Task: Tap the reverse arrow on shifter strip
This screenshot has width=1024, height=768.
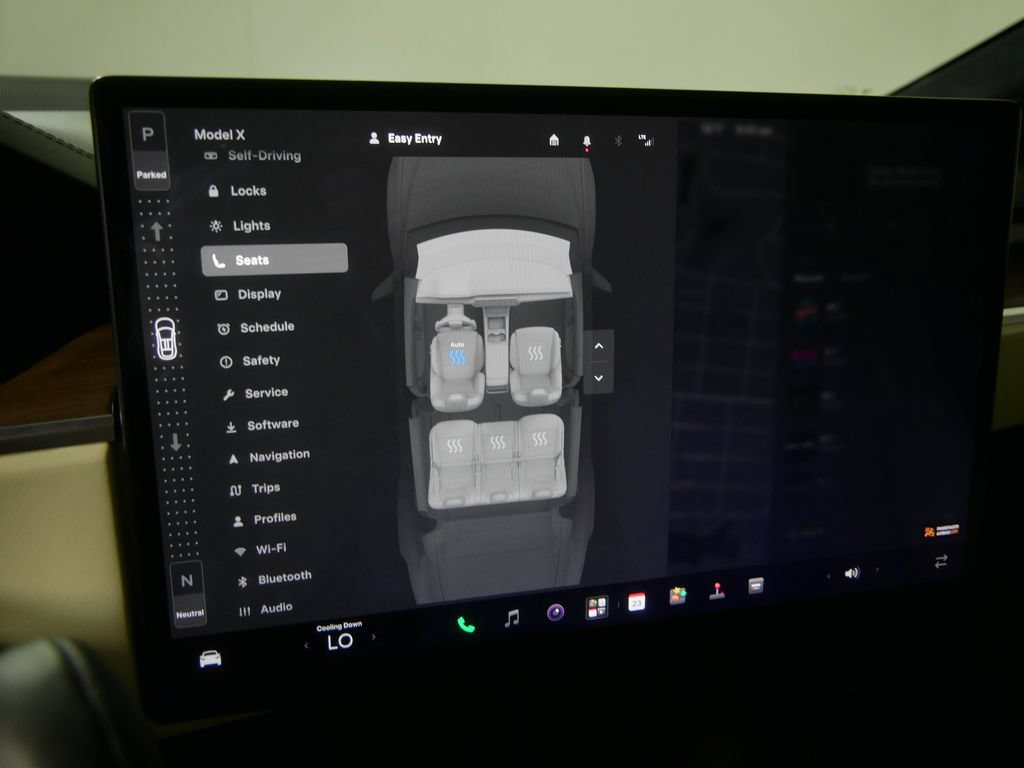Action: pos(176,442)
